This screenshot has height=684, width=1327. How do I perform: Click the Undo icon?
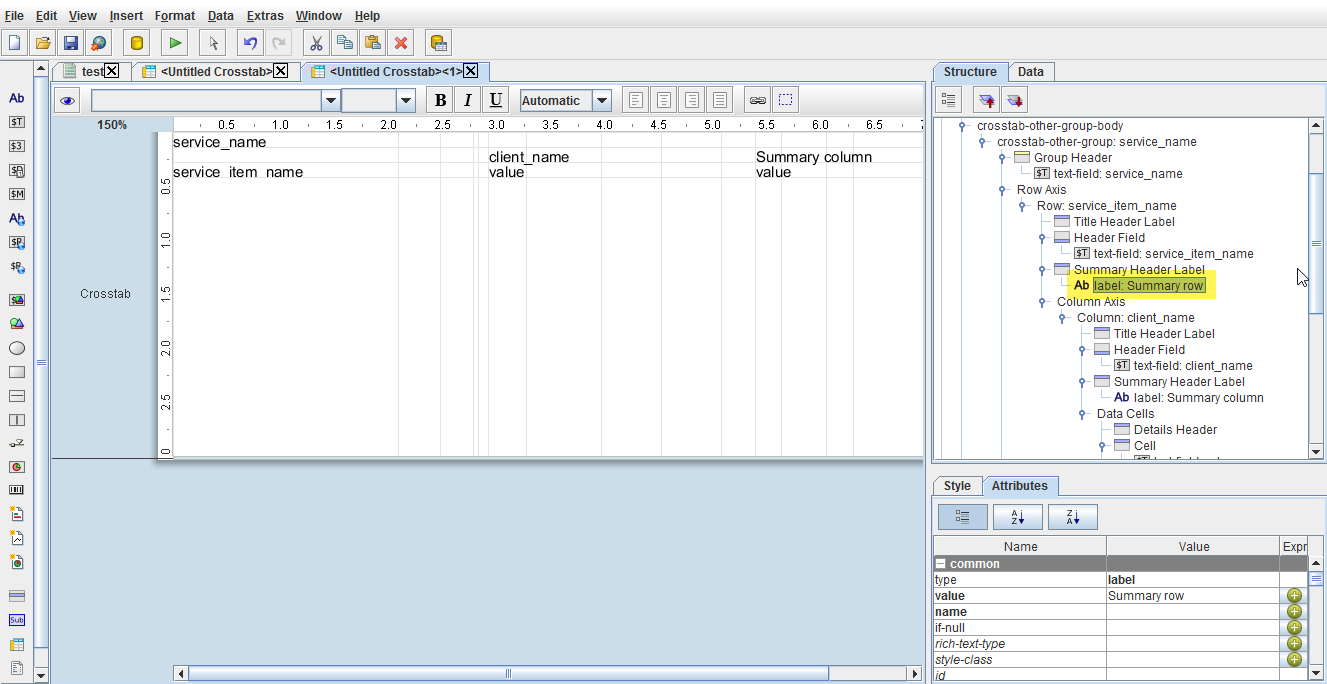click(248, 42)
